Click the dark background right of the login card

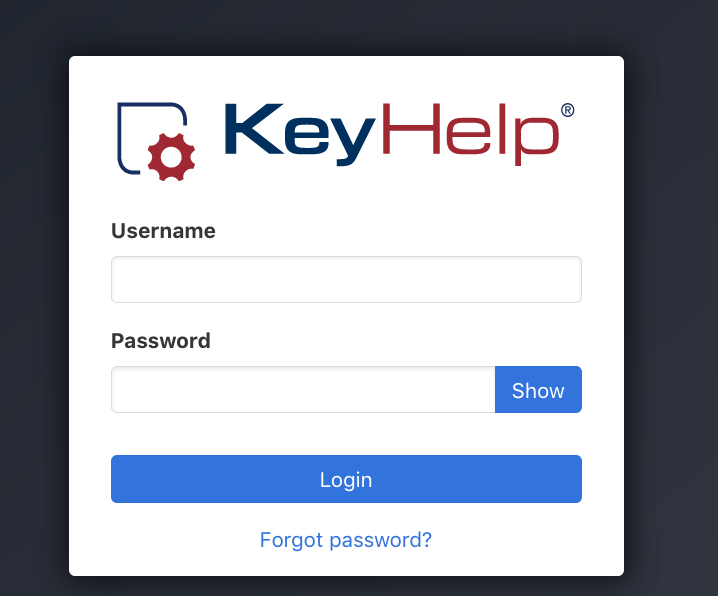click(671, 316)
